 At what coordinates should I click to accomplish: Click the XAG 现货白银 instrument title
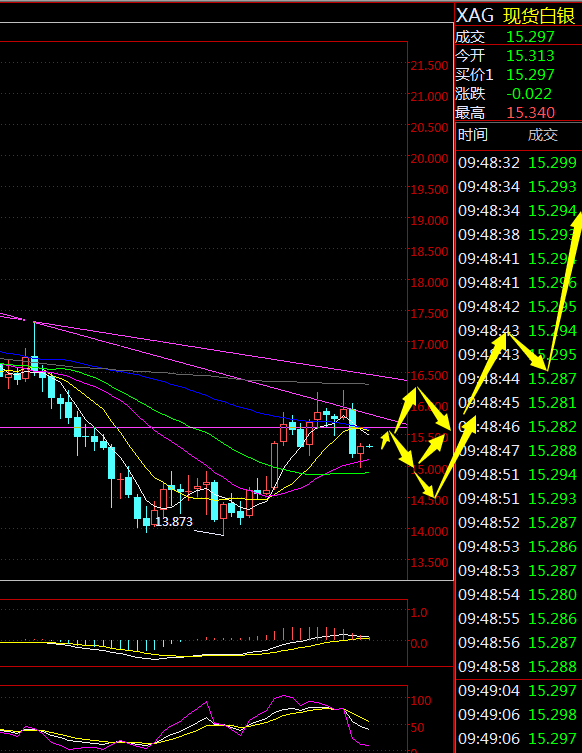(x=515, y=16)
